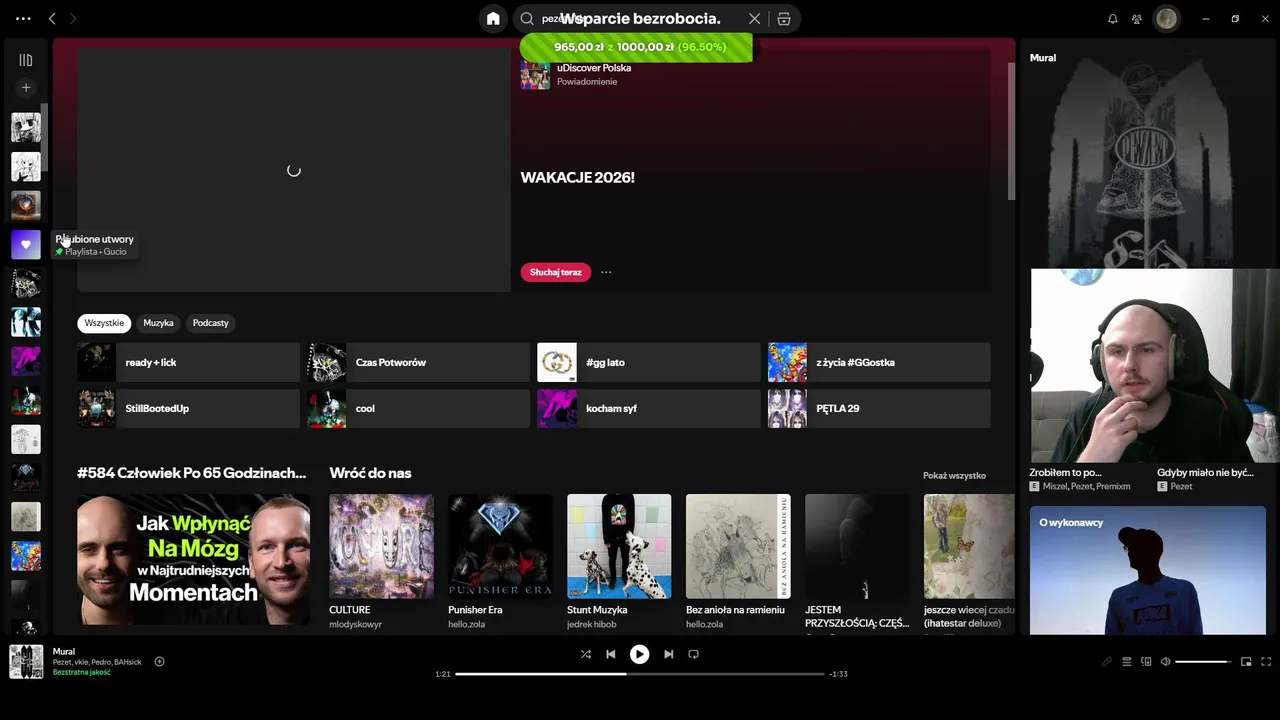The width and height of the screenshot is (1280, 720).
Task: Open the Czas Potworów shortcut
Action: pos(419,362)
